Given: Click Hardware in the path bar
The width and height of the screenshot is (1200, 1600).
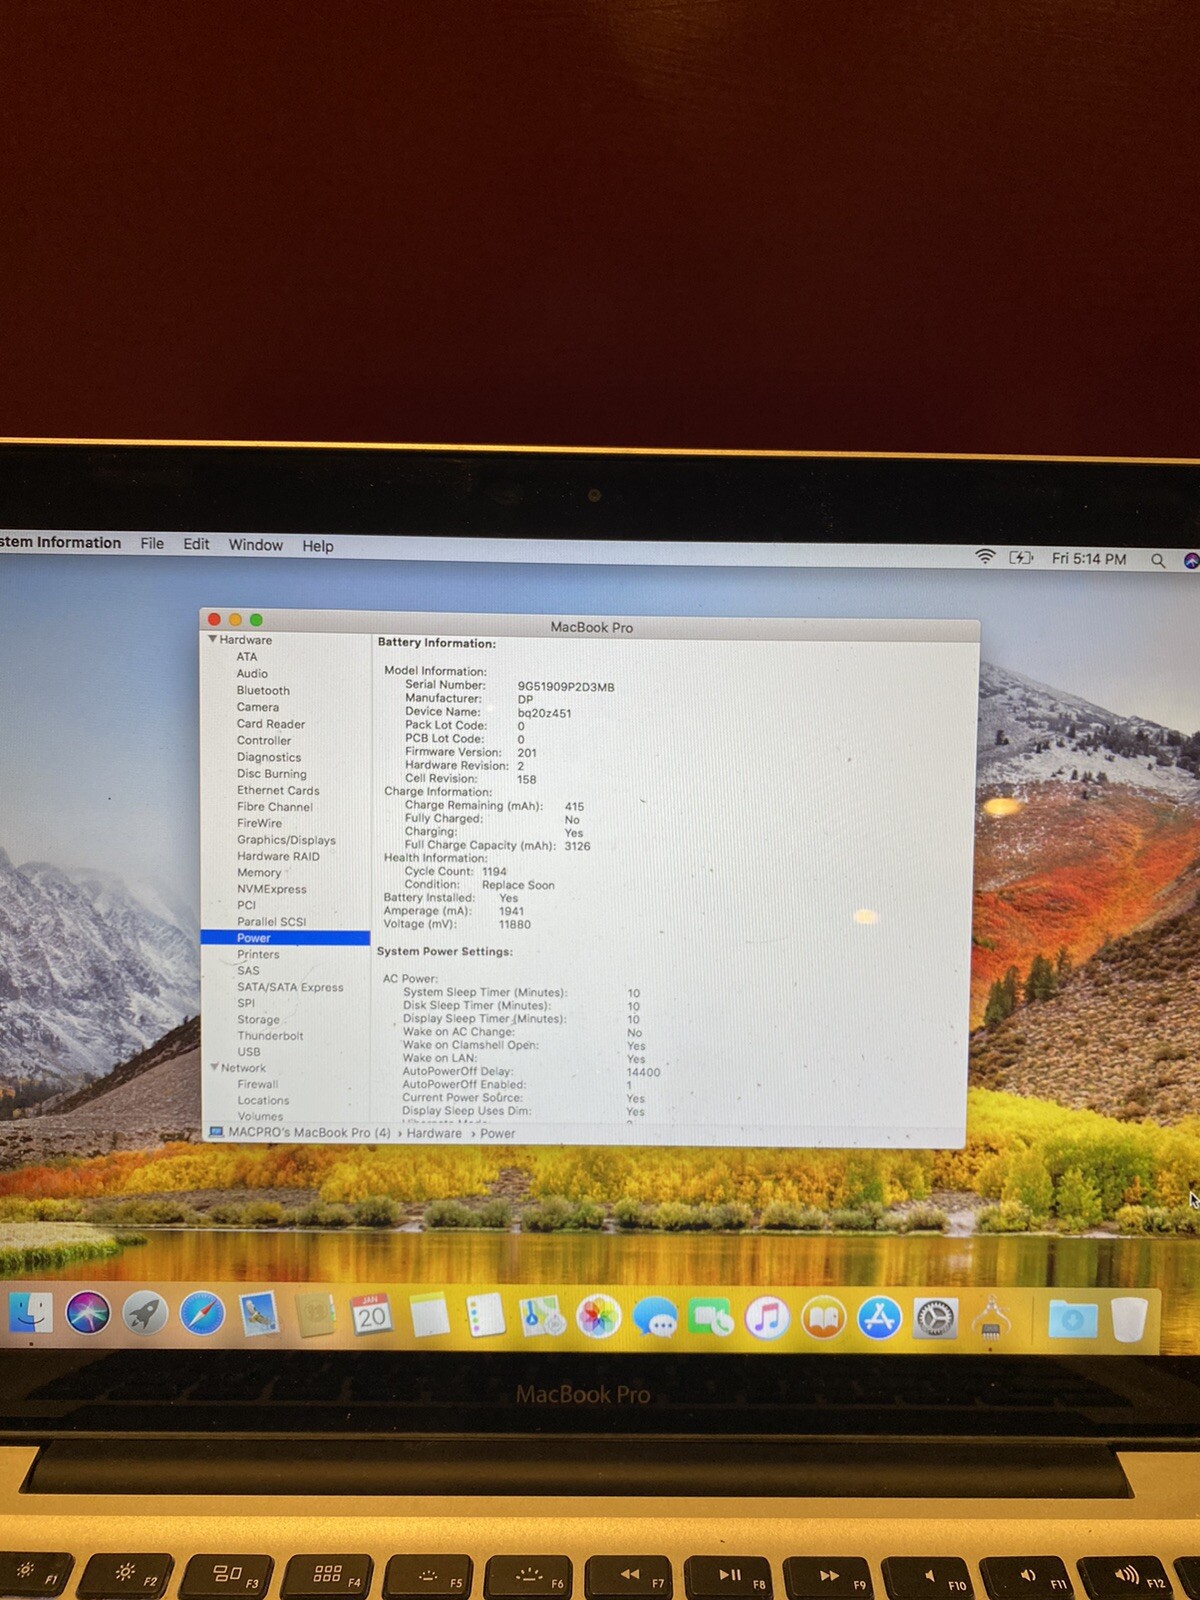Looking at the screenshot, I should click(x=434, y=1133).
